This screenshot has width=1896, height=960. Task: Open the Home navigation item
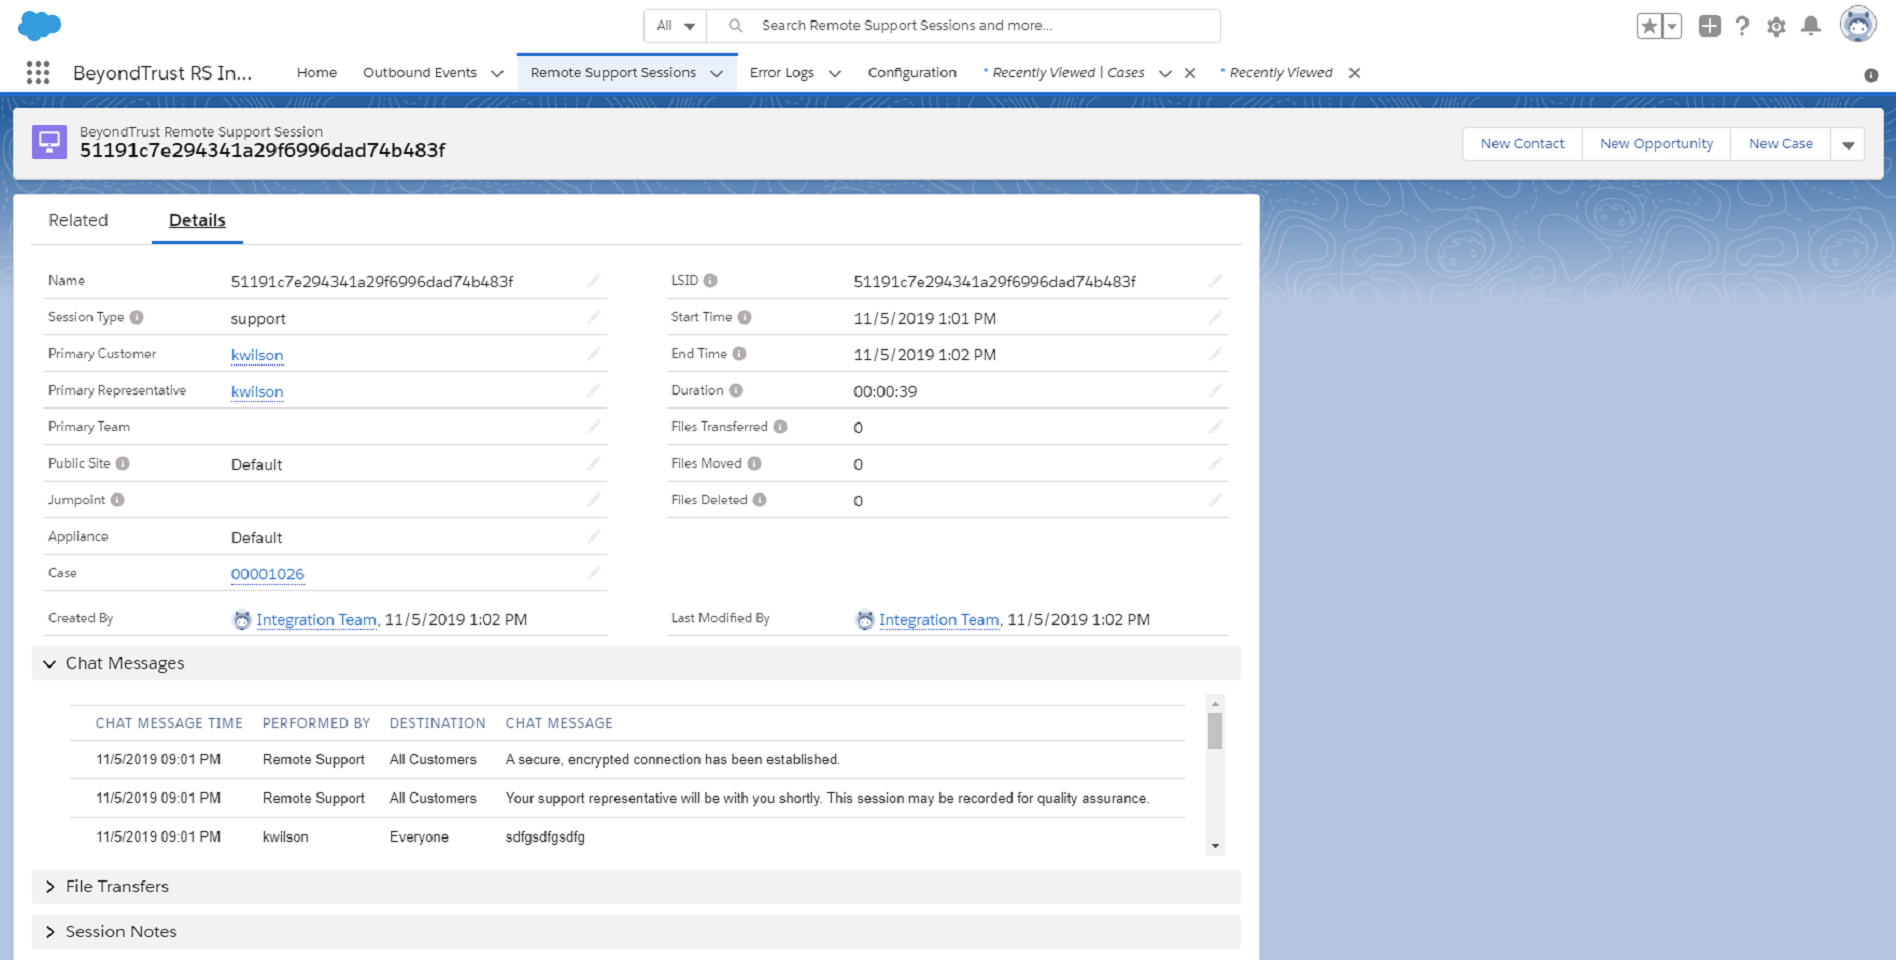pos(316,72)
